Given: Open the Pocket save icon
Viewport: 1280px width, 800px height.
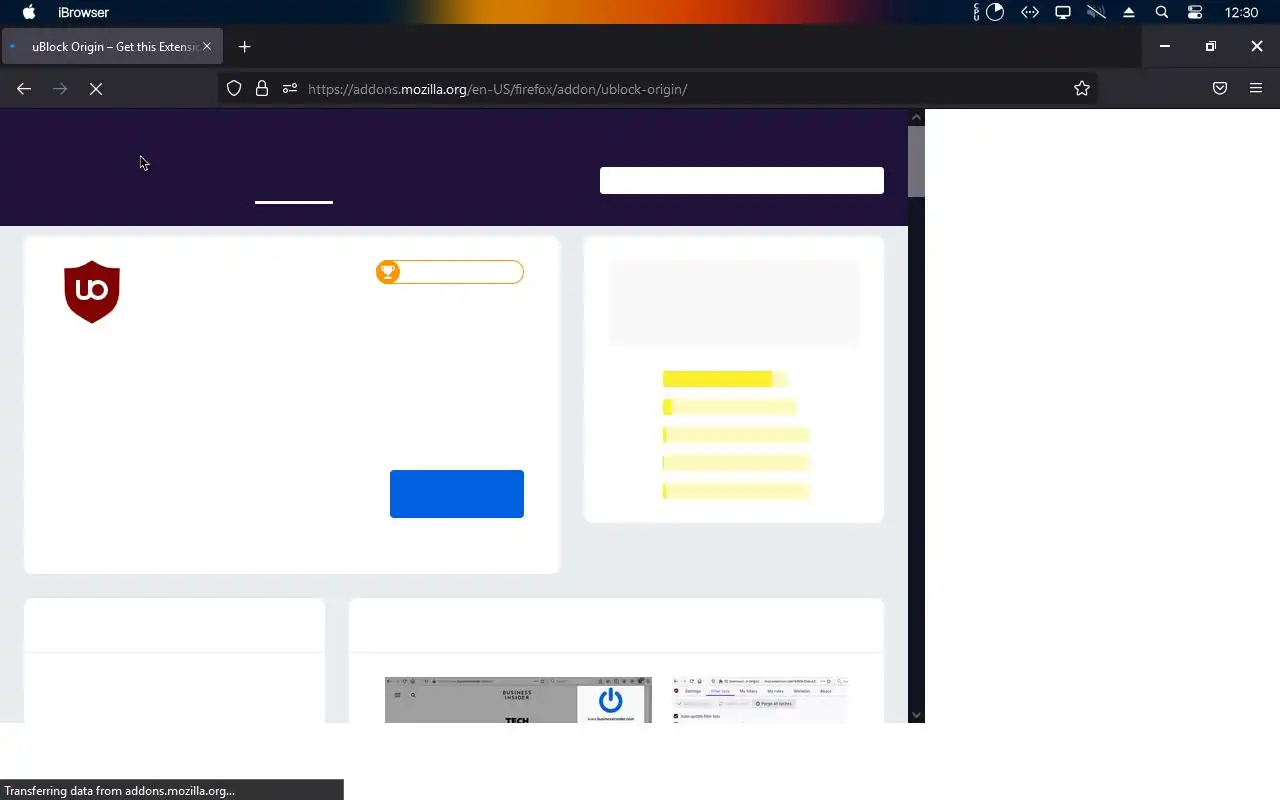Looking at the screenshot, I should tap(1220, 89).
